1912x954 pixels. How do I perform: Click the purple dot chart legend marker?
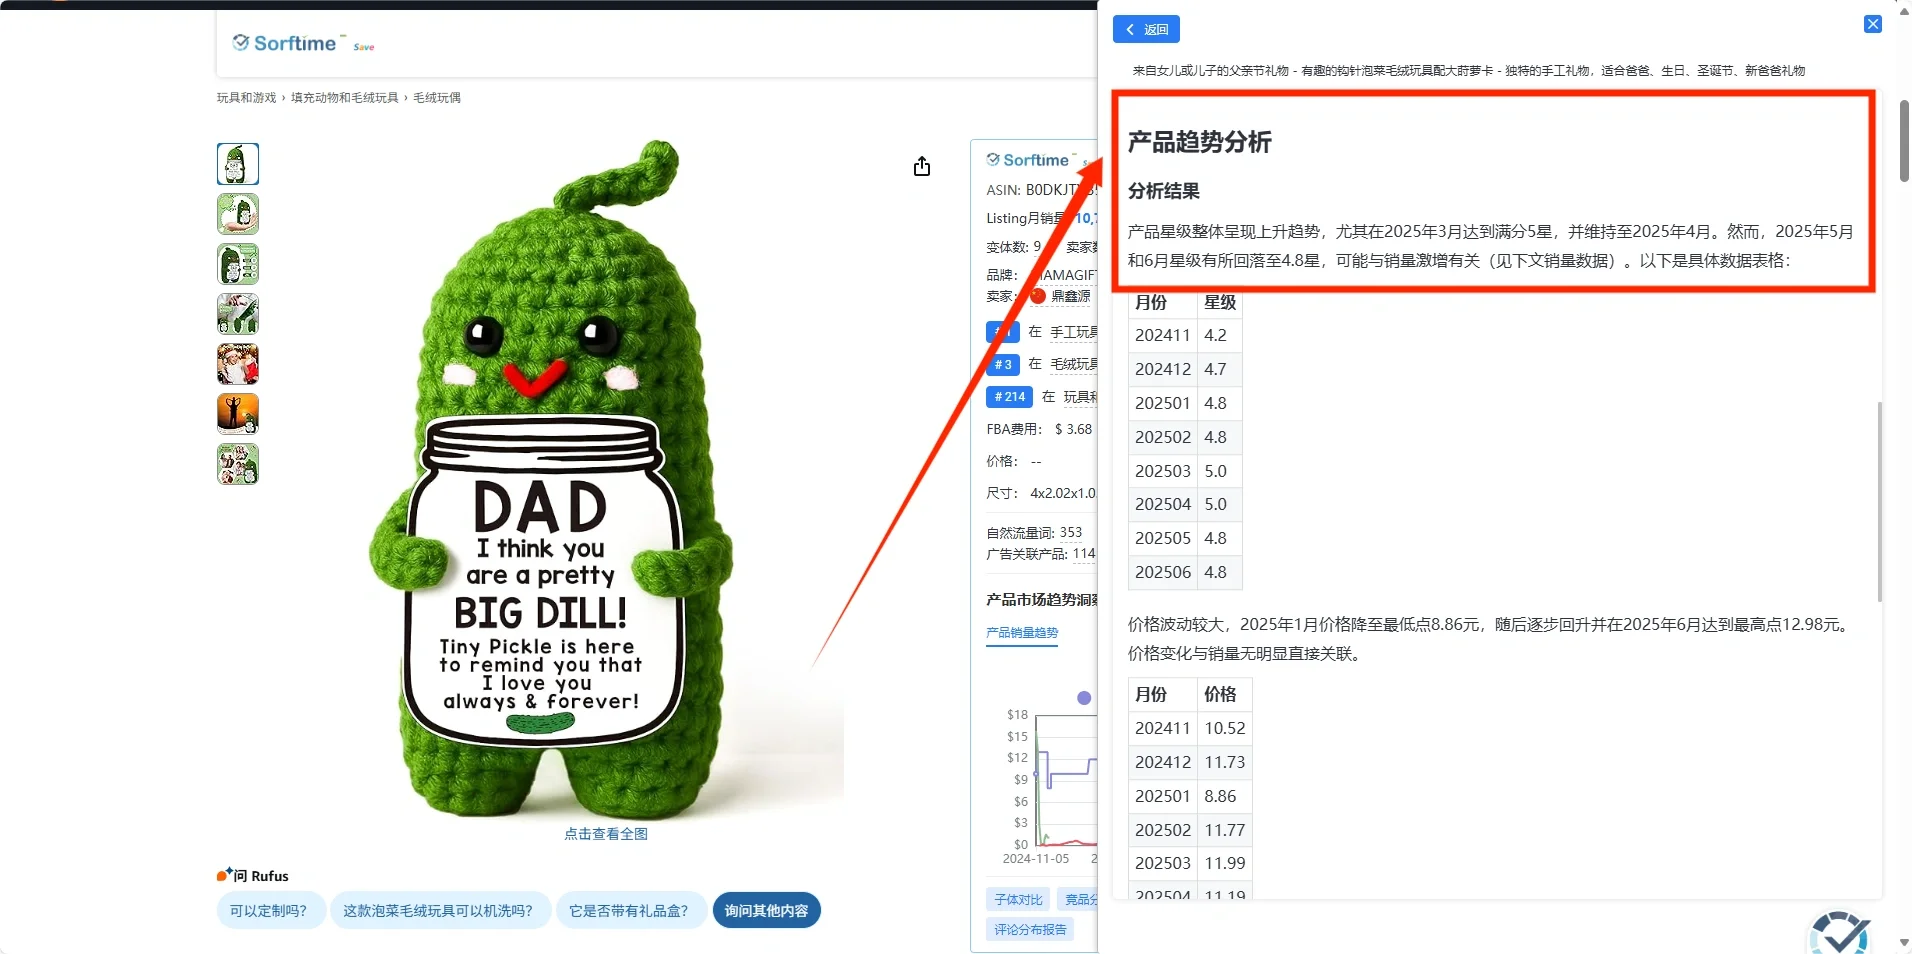(x=1084, y=698)
